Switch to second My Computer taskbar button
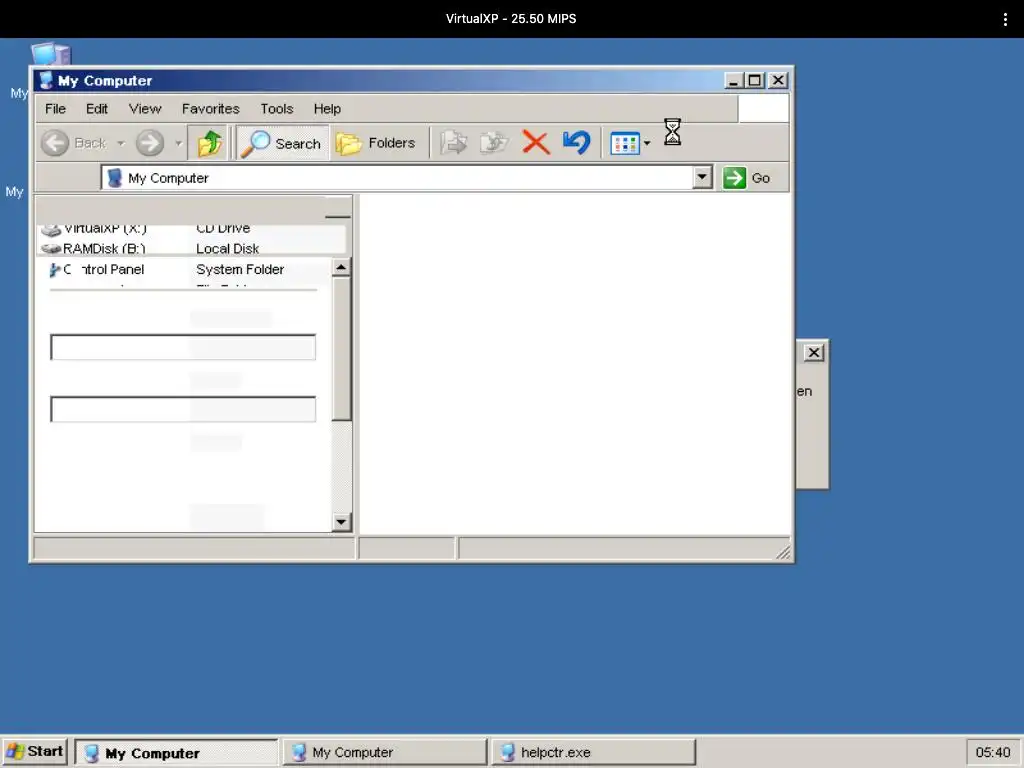The image size is (1024, 768). tap(385, 752)
